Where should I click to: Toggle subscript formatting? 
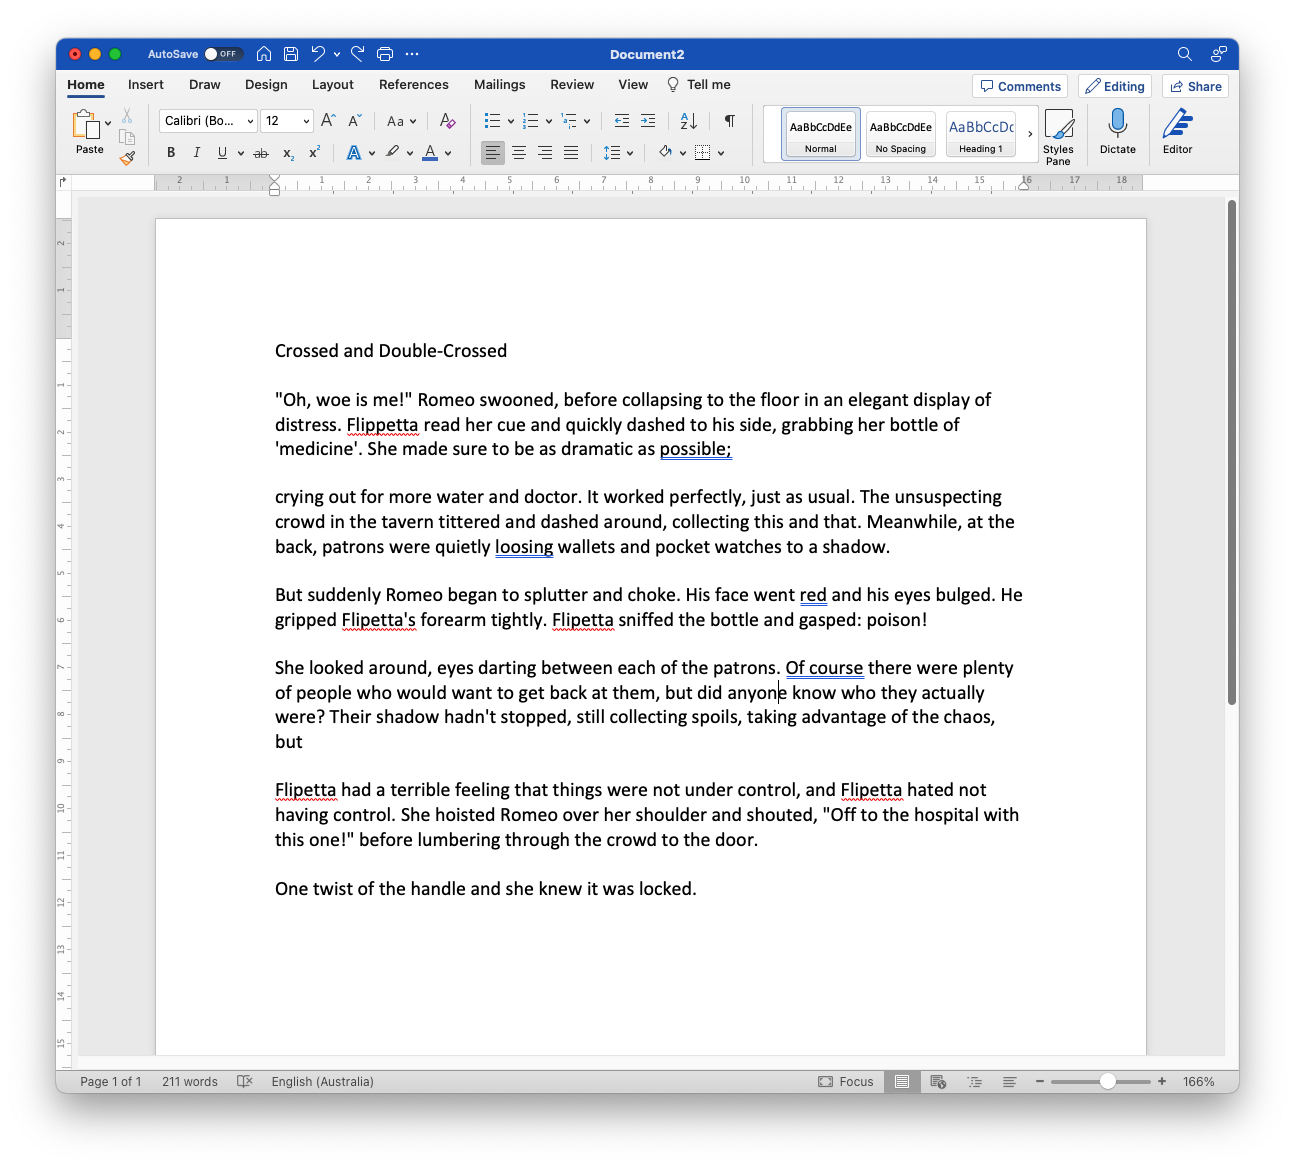(x=288, y=153)
